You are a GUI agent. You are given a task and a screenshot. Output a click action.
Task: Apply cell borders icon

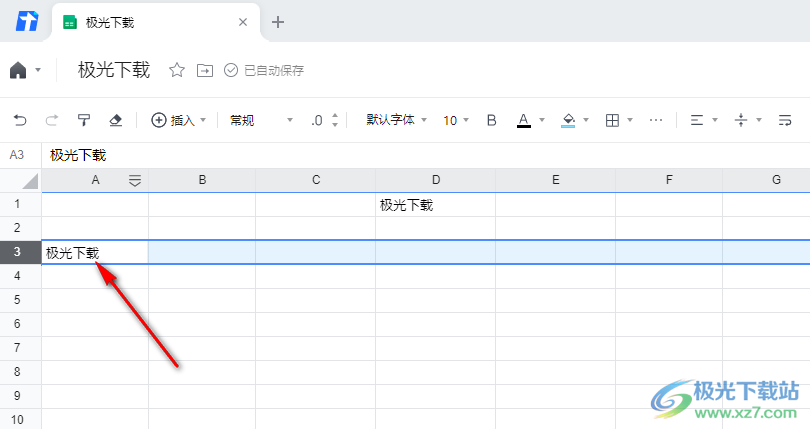pos(612,120)
